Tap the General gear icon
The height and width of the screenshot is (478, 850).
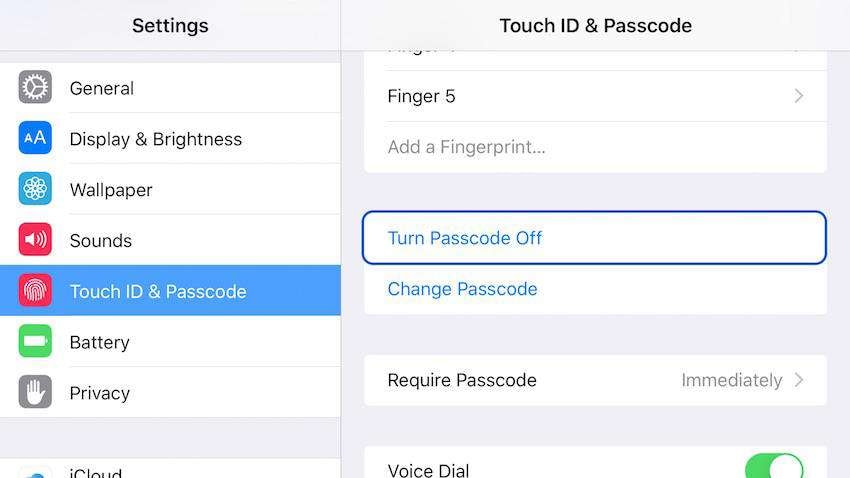pyautogui.click(x=35, y=88)
